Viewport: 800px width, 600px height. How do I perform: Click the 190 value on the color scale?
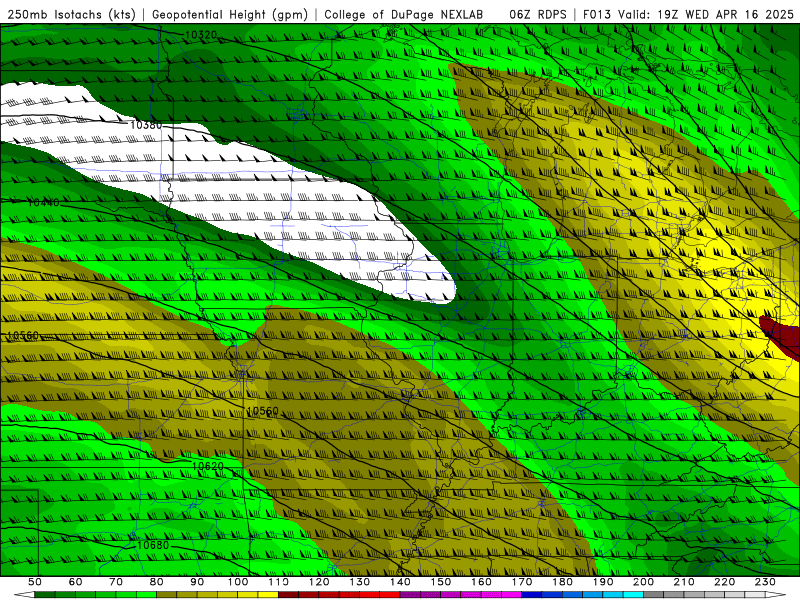pyautogui.click(x=604, y=582)
